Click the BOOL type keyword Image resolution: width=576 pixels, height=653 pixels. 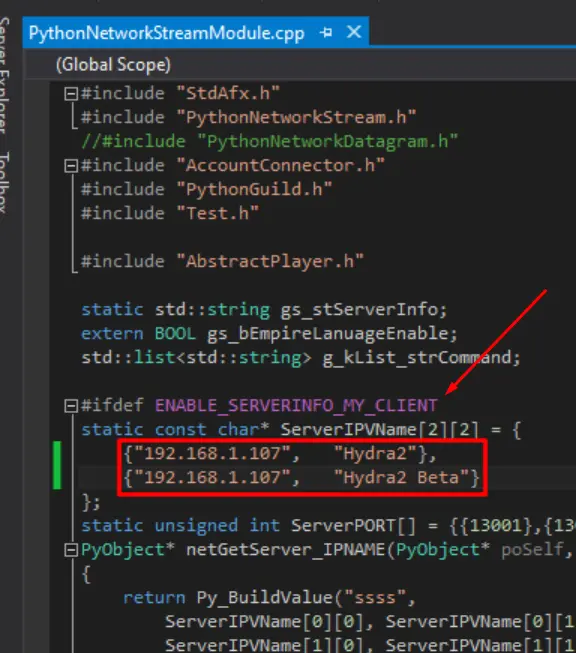[x=175, y=334]
